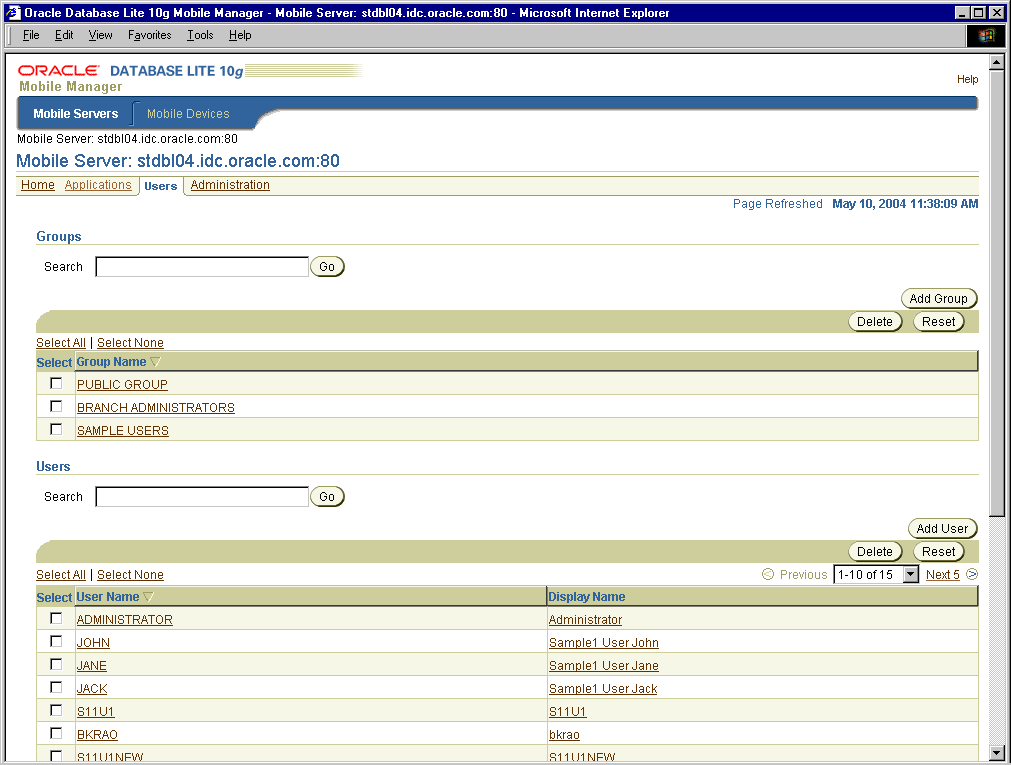
Task: Open the JOHN user link
Action: click(x=93, y=643)
